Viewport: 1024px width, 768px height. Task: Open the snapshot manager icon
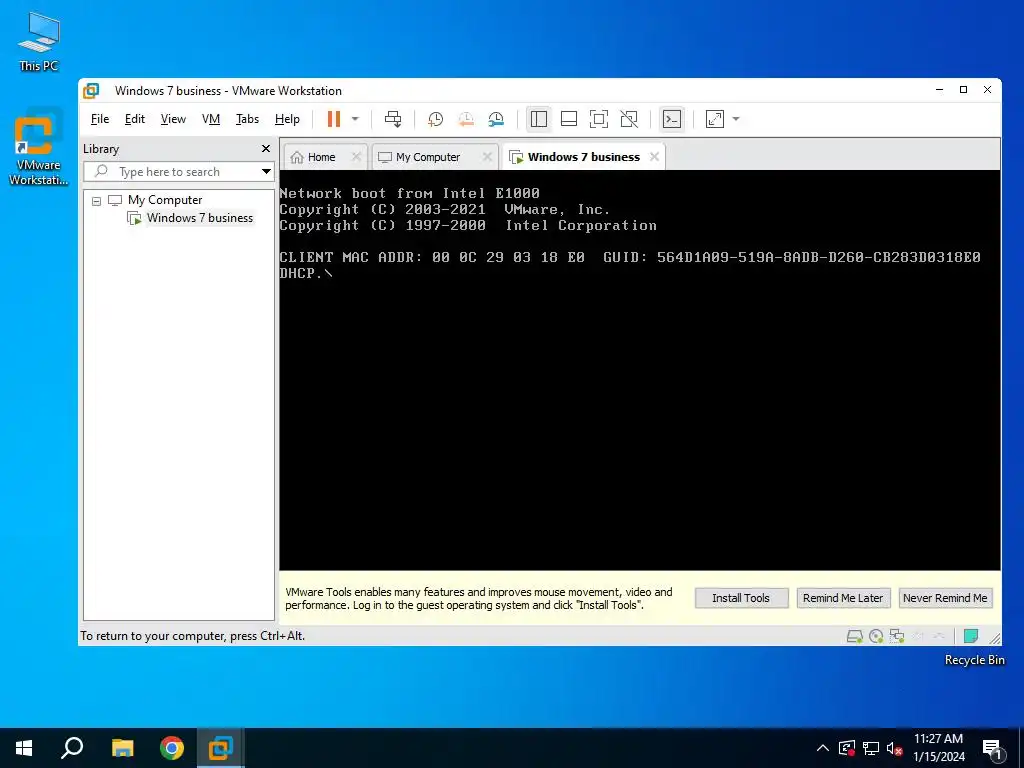pos(496,119)
